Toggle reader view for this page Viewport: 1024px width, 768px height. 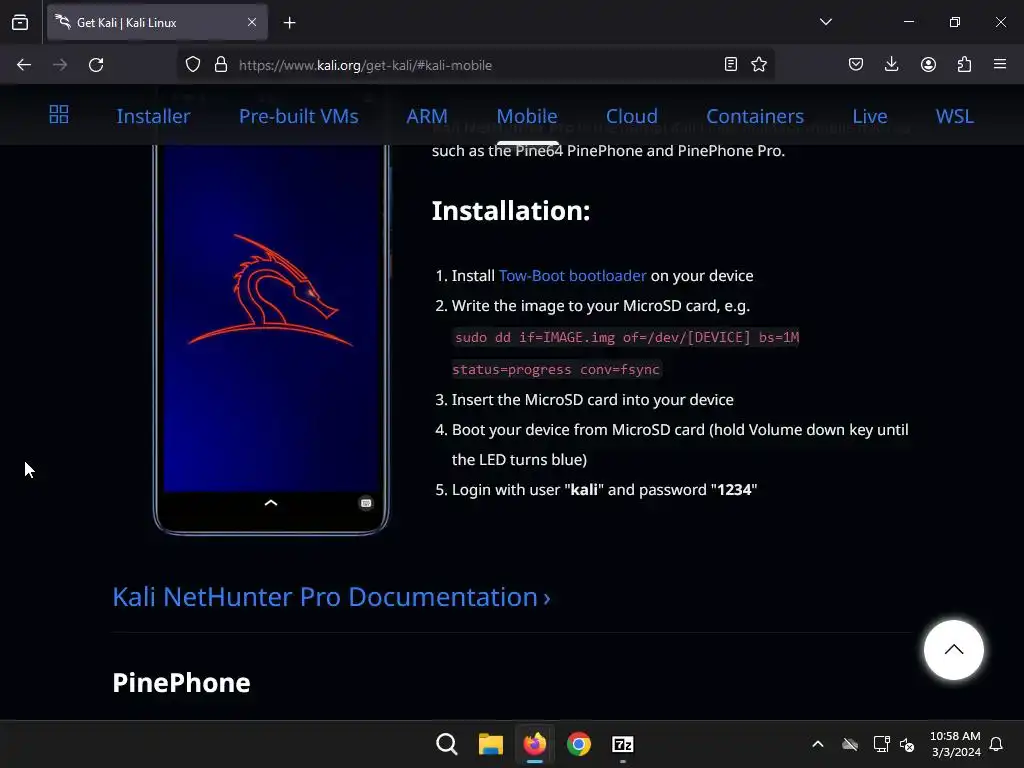point(731,64)
